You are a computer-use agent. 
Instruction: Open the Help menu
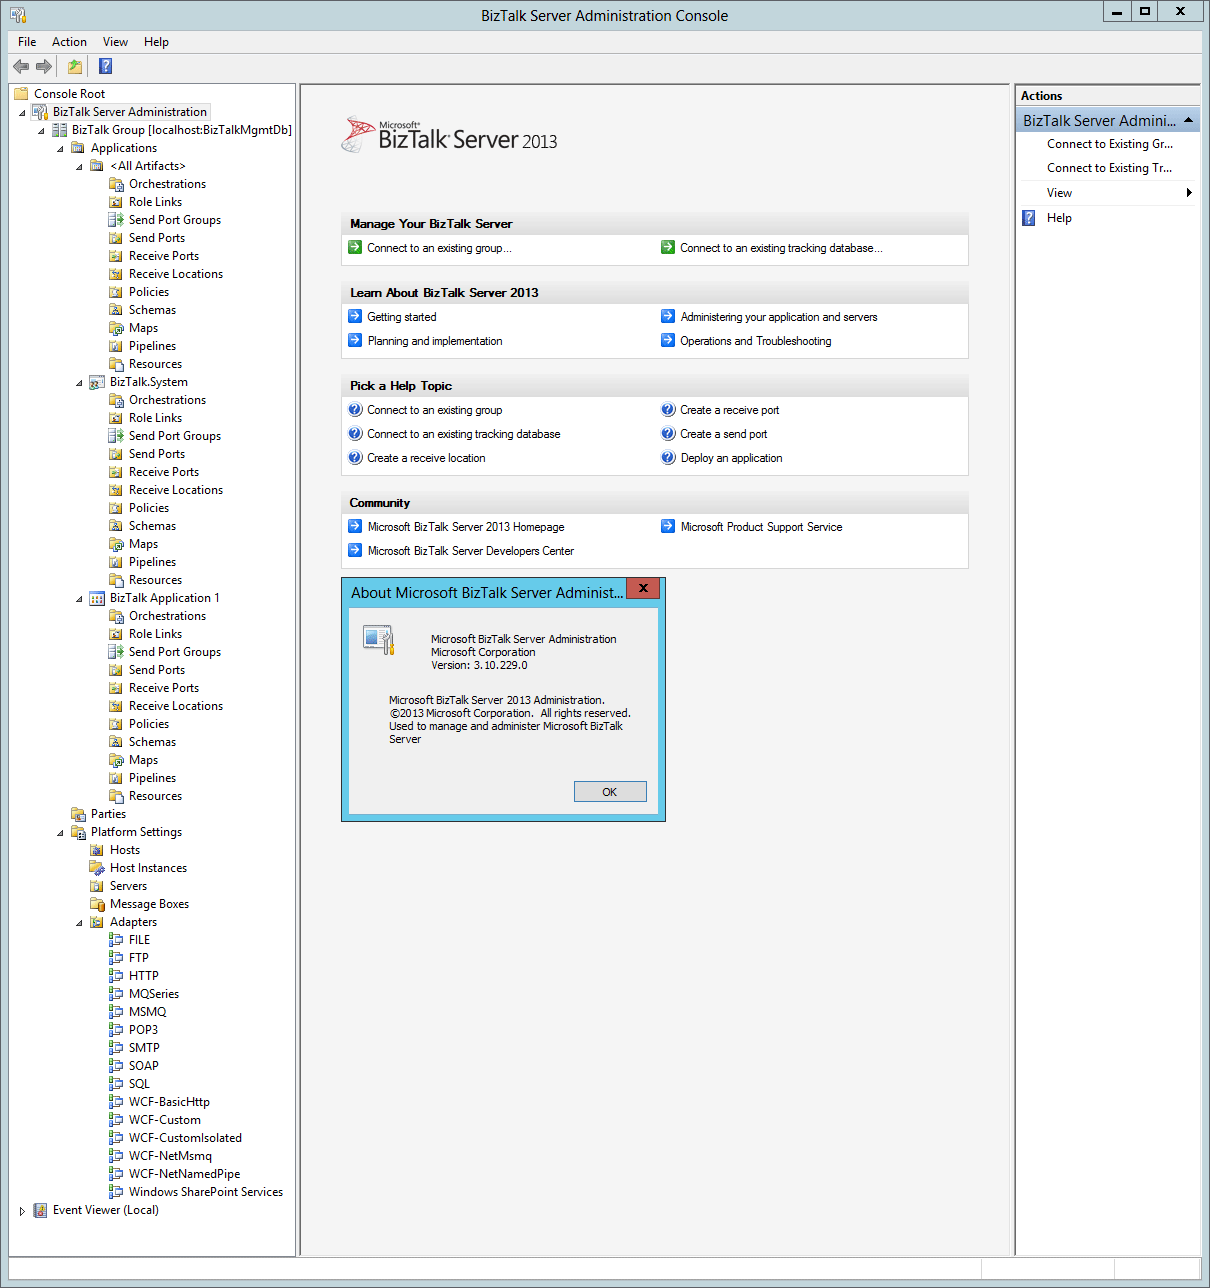[156, 42]
